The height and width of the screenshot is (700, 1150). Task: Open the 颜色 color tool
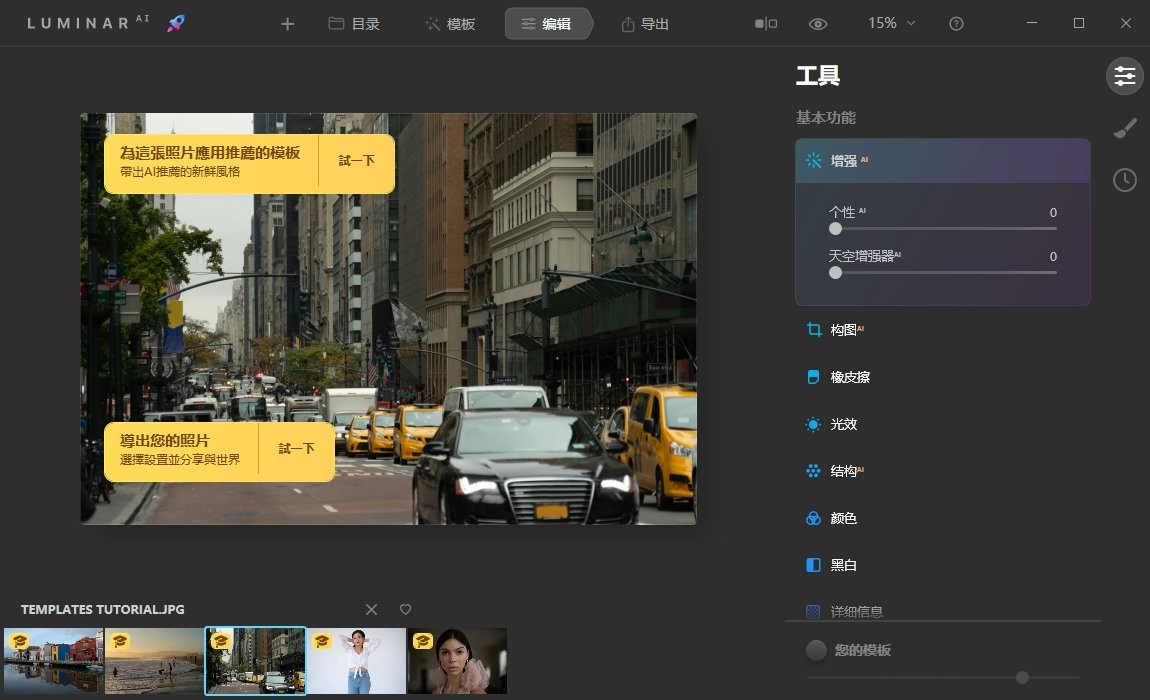pyautogui.click(x=841, y=518)
